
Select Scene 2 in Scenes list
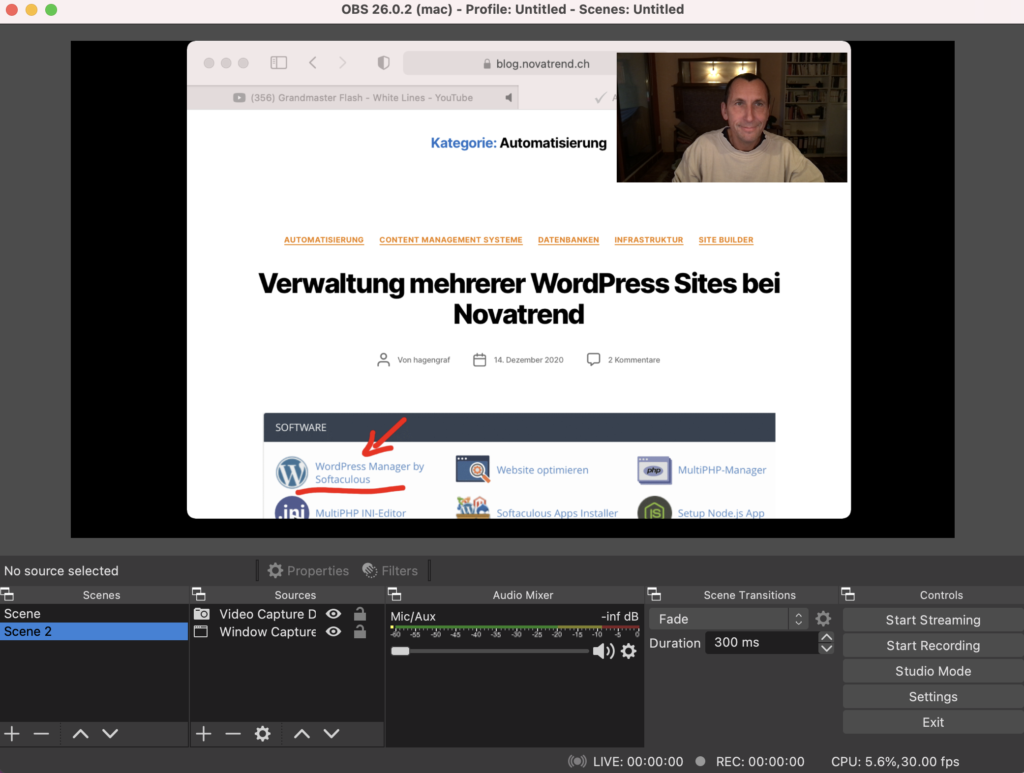pyautogui.click(x=94, y=631)
